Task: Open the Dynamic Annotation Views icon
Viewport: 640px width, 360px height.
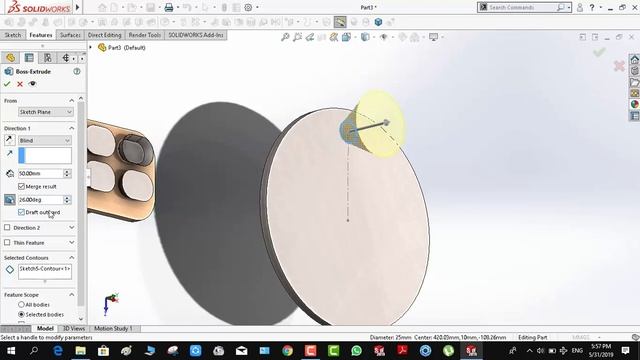Action: [334, 37]
